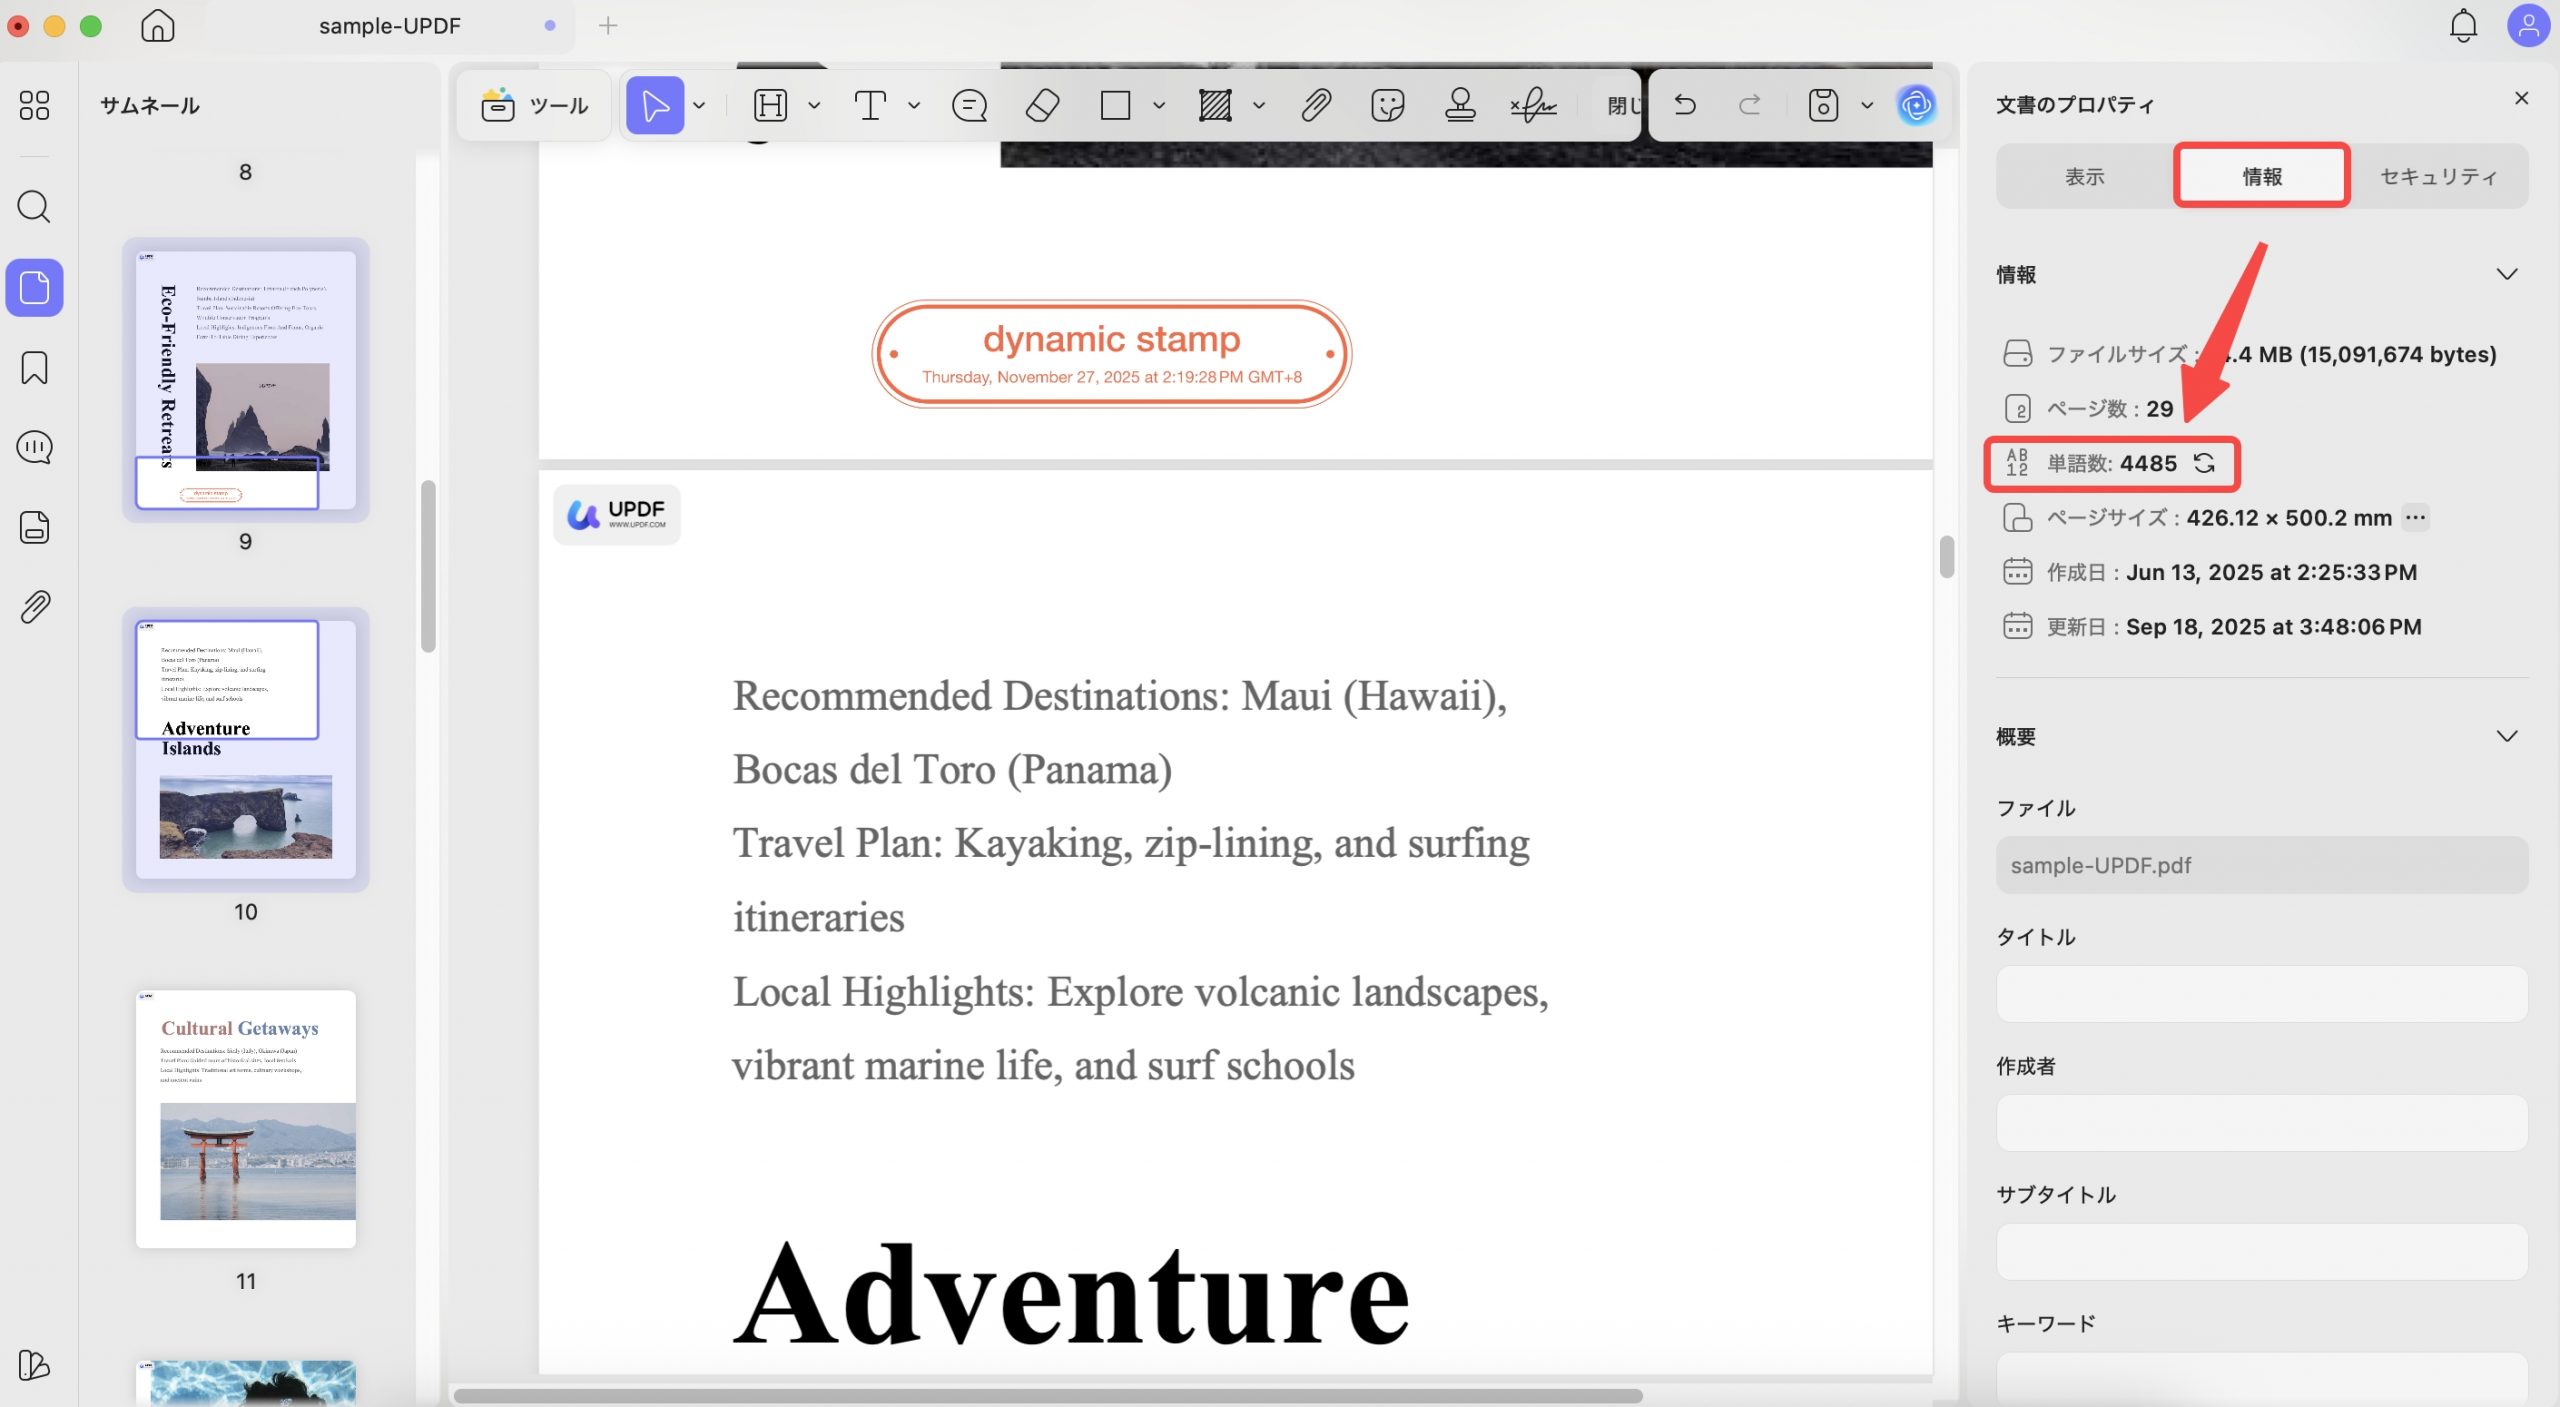The image size is (2560, 1407).
Task: Switch to the 表示 tab
Action: [2085, 177]
